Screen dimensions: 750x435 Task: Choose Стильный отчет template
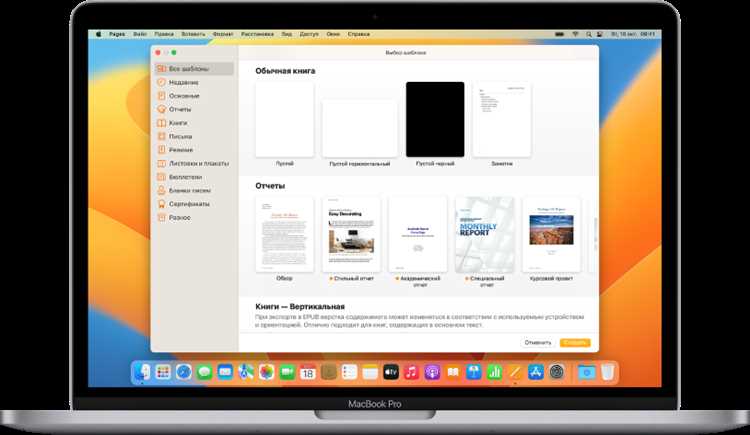pyautogui.click(x=352, y=234)
